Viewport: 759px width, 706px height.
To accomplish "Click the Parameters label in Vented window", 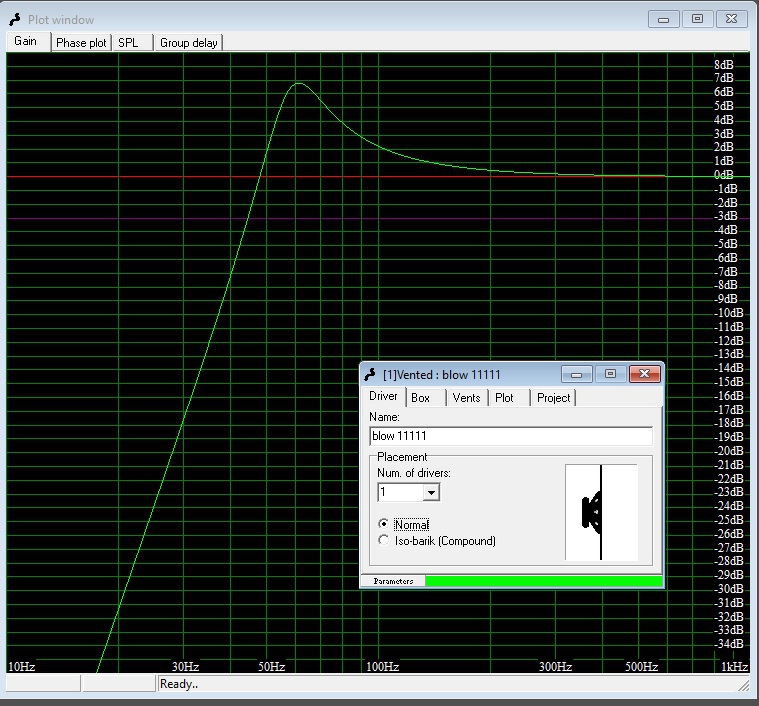I will click(x=393, y=581).
